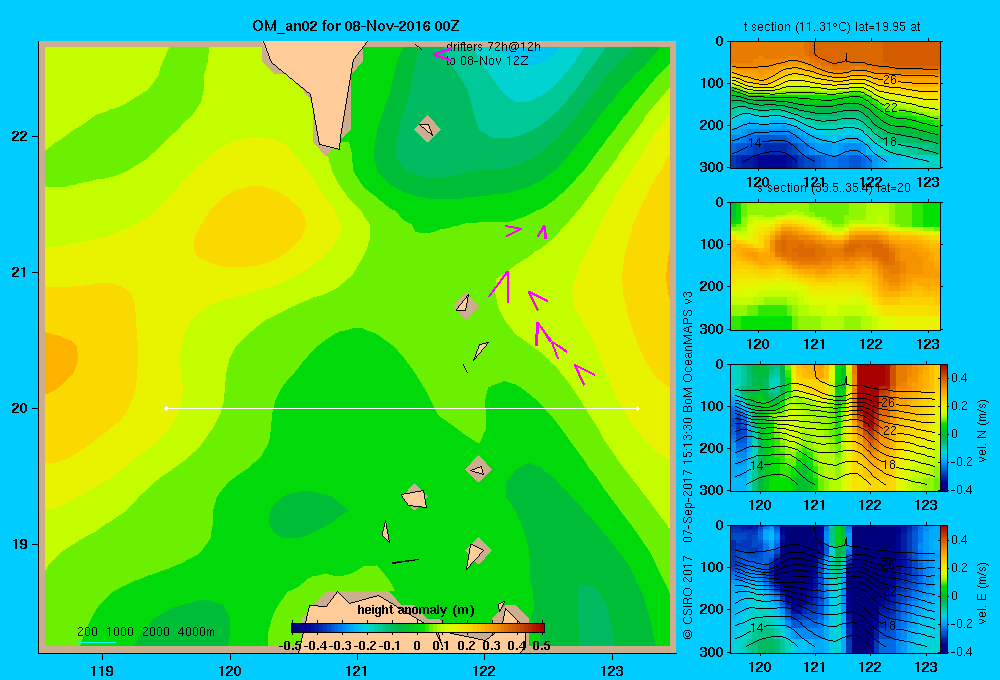Click the vertical CSIRO BoM OceanMAPS v3 credit

click(x=688, y=465)
